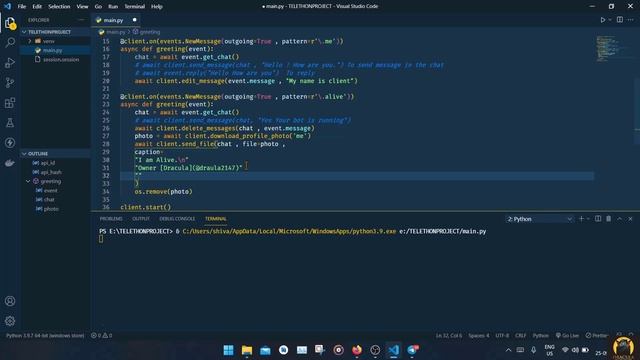The image size is (640, 360).
Task: Open the File menu
Action: (x=22, y=7)
